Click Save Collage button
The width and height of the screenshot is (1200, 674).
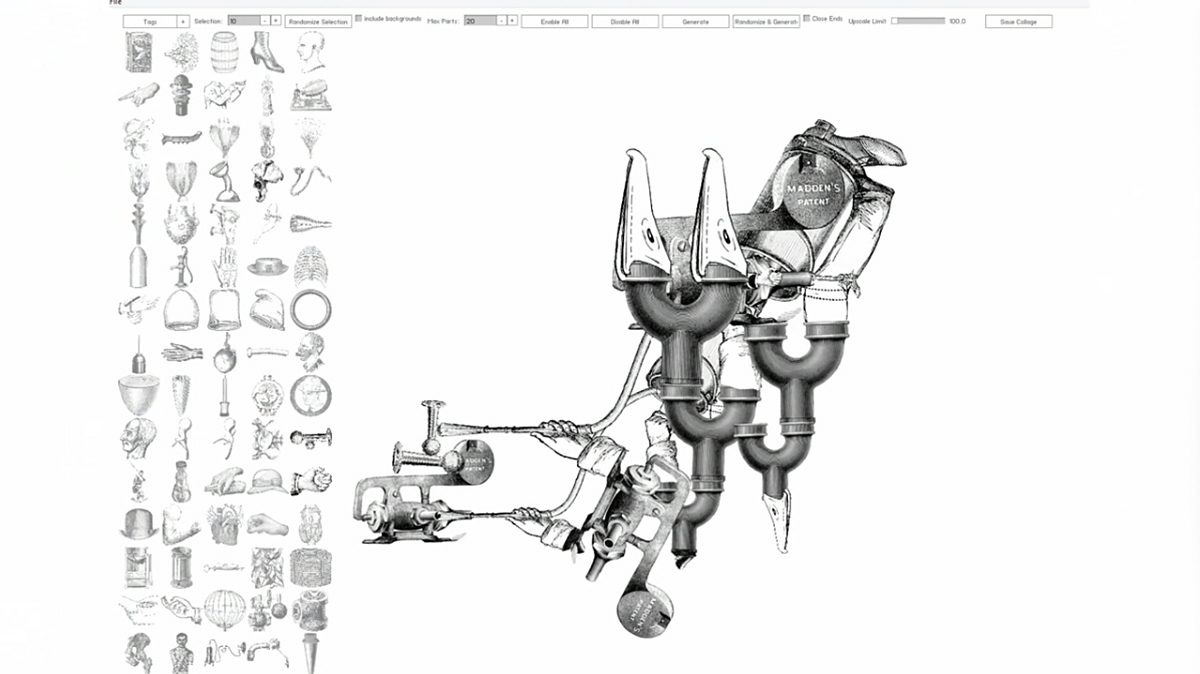1018,21
